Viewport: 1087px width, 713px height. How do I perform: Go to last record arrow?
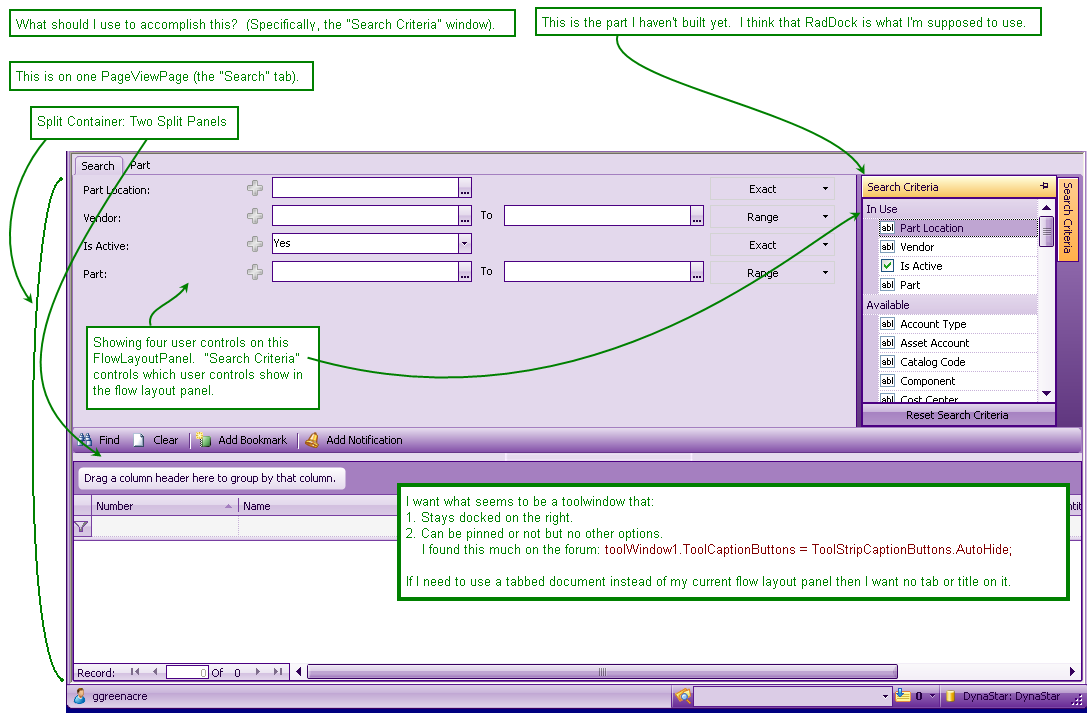(x=277, y=671)
